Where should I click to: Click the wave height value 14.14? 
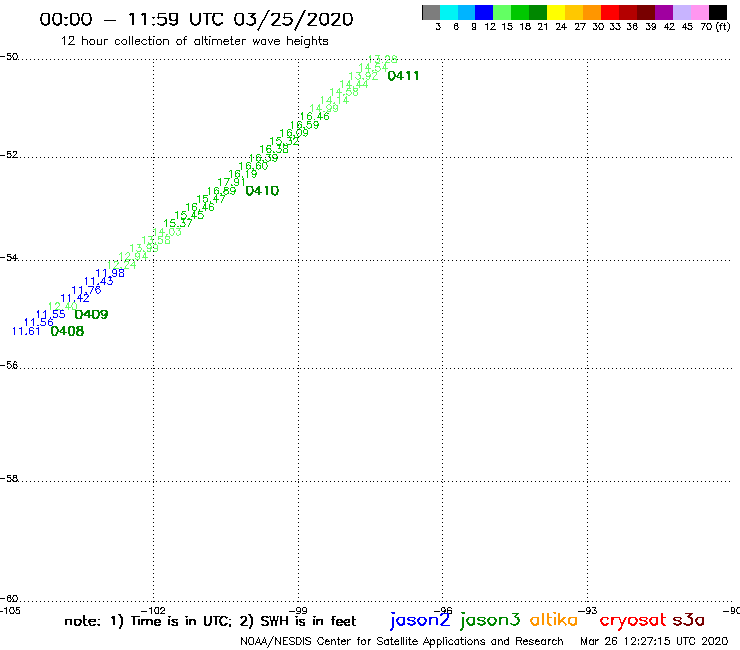pyautogui.click(x=335, y=101)
